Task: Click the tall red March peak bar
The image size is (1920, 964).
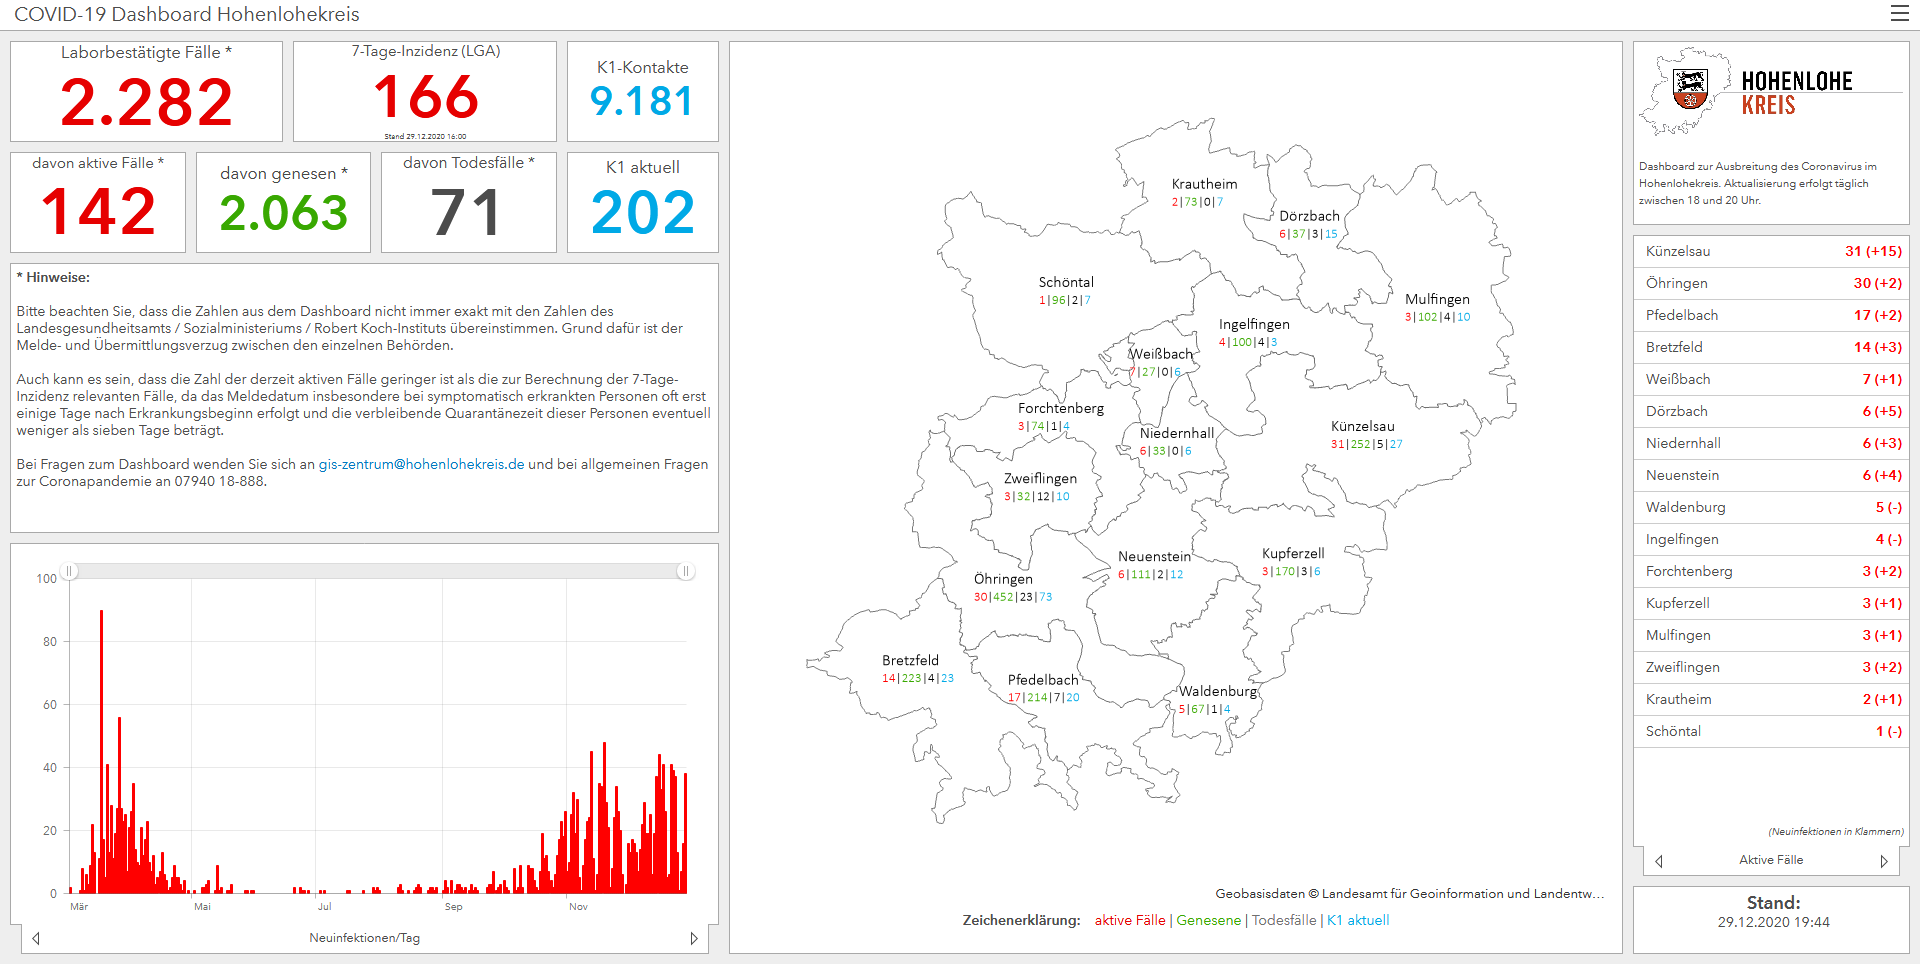Action: tap(101, 750)
